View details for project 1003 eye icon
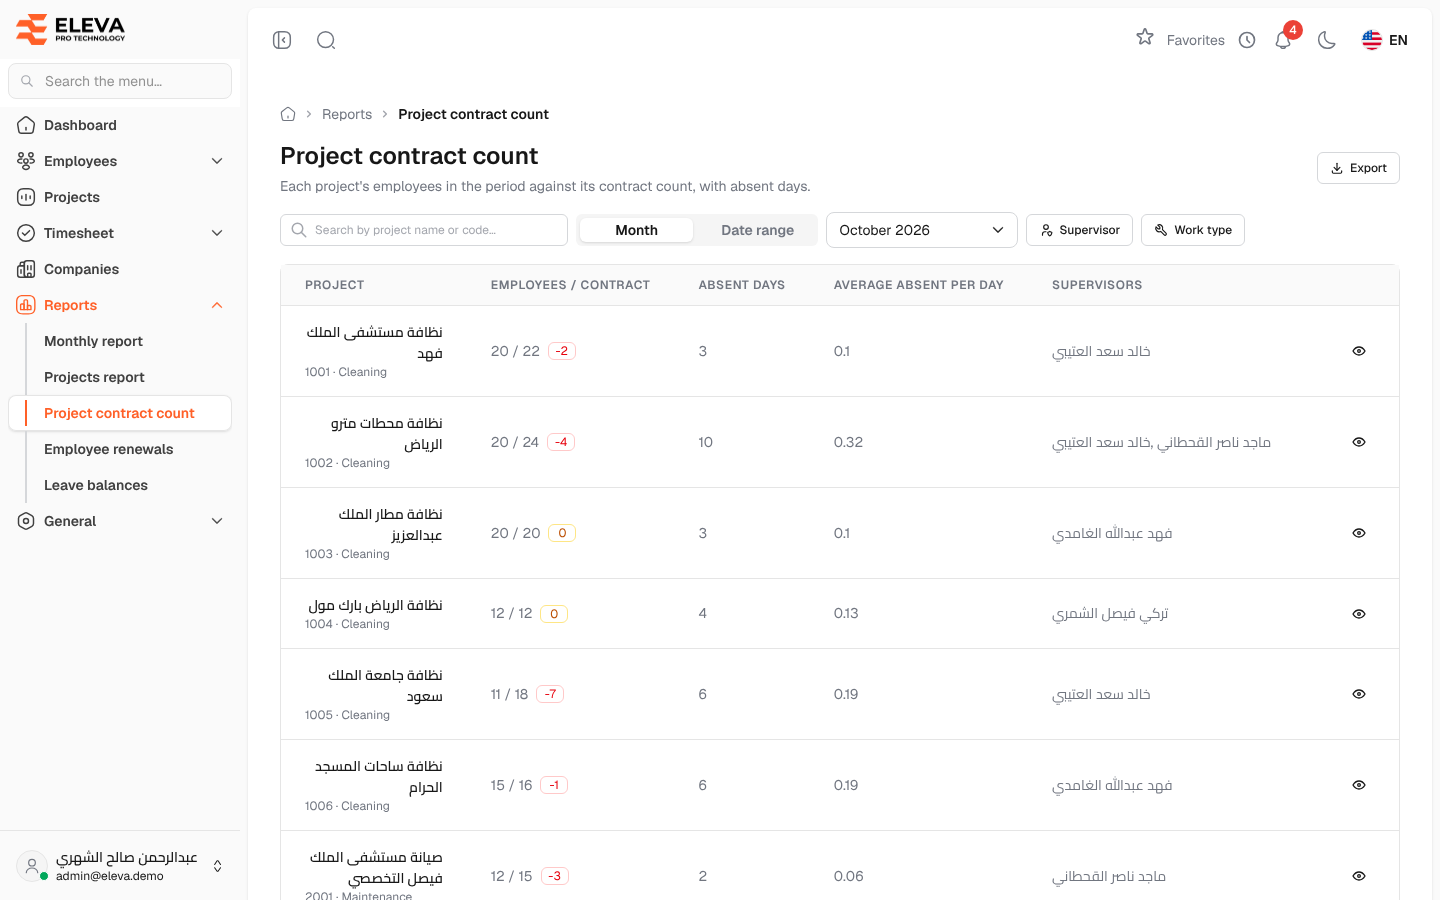The width and height of the screenshot is (1440, 900). pyautogui.click(x=1359, y=533)
